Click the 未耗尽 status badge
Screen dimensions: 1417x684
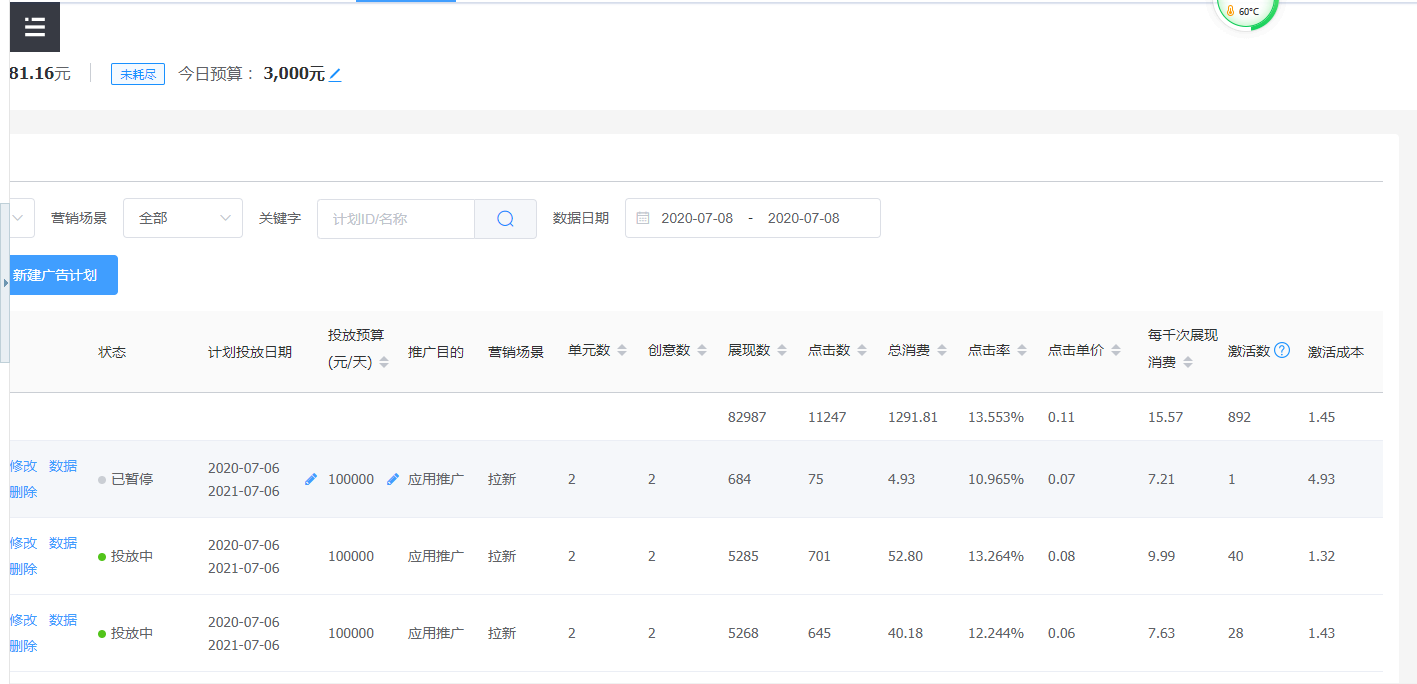point(137,73)
